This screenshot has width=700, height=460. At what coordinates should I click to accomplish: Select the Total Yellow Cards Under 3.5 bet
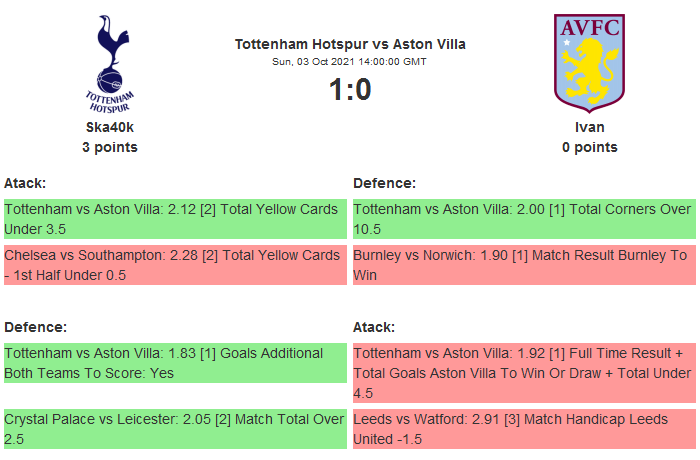click(175, 219)
